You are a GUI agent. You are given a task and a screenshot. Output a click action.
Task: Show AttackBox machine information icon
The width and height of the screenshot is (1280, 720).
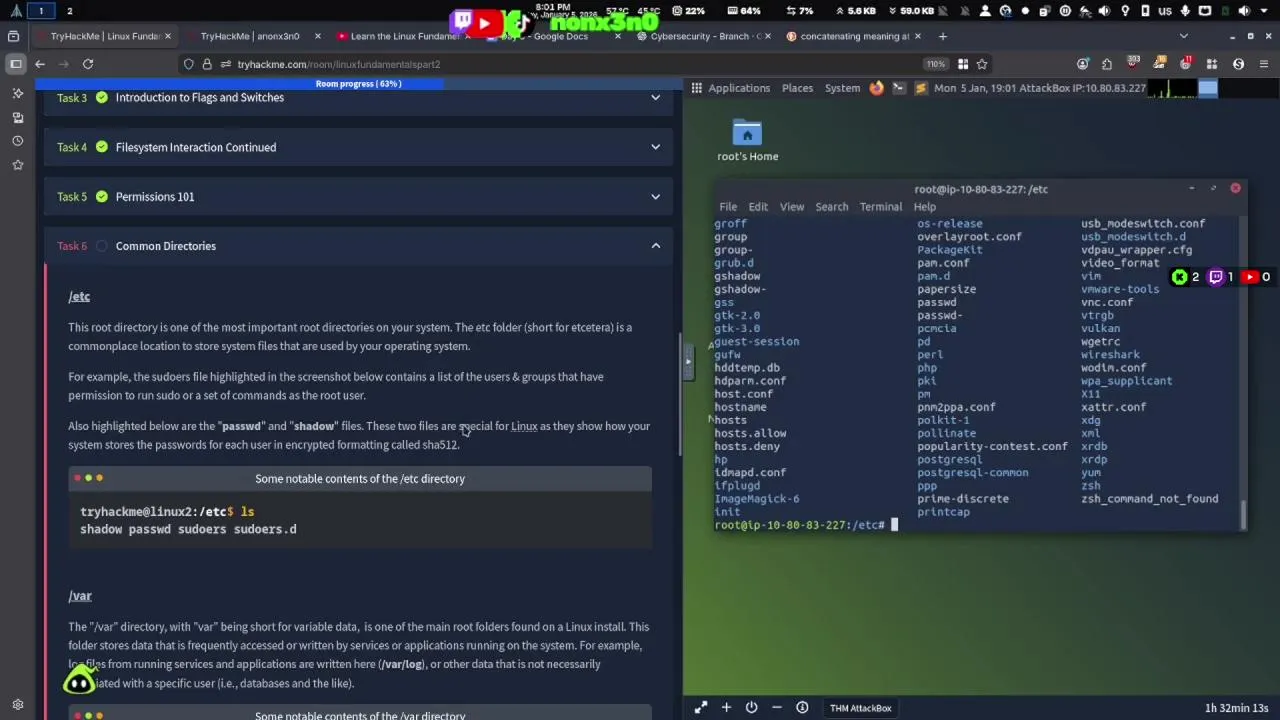tap(802, 708)
